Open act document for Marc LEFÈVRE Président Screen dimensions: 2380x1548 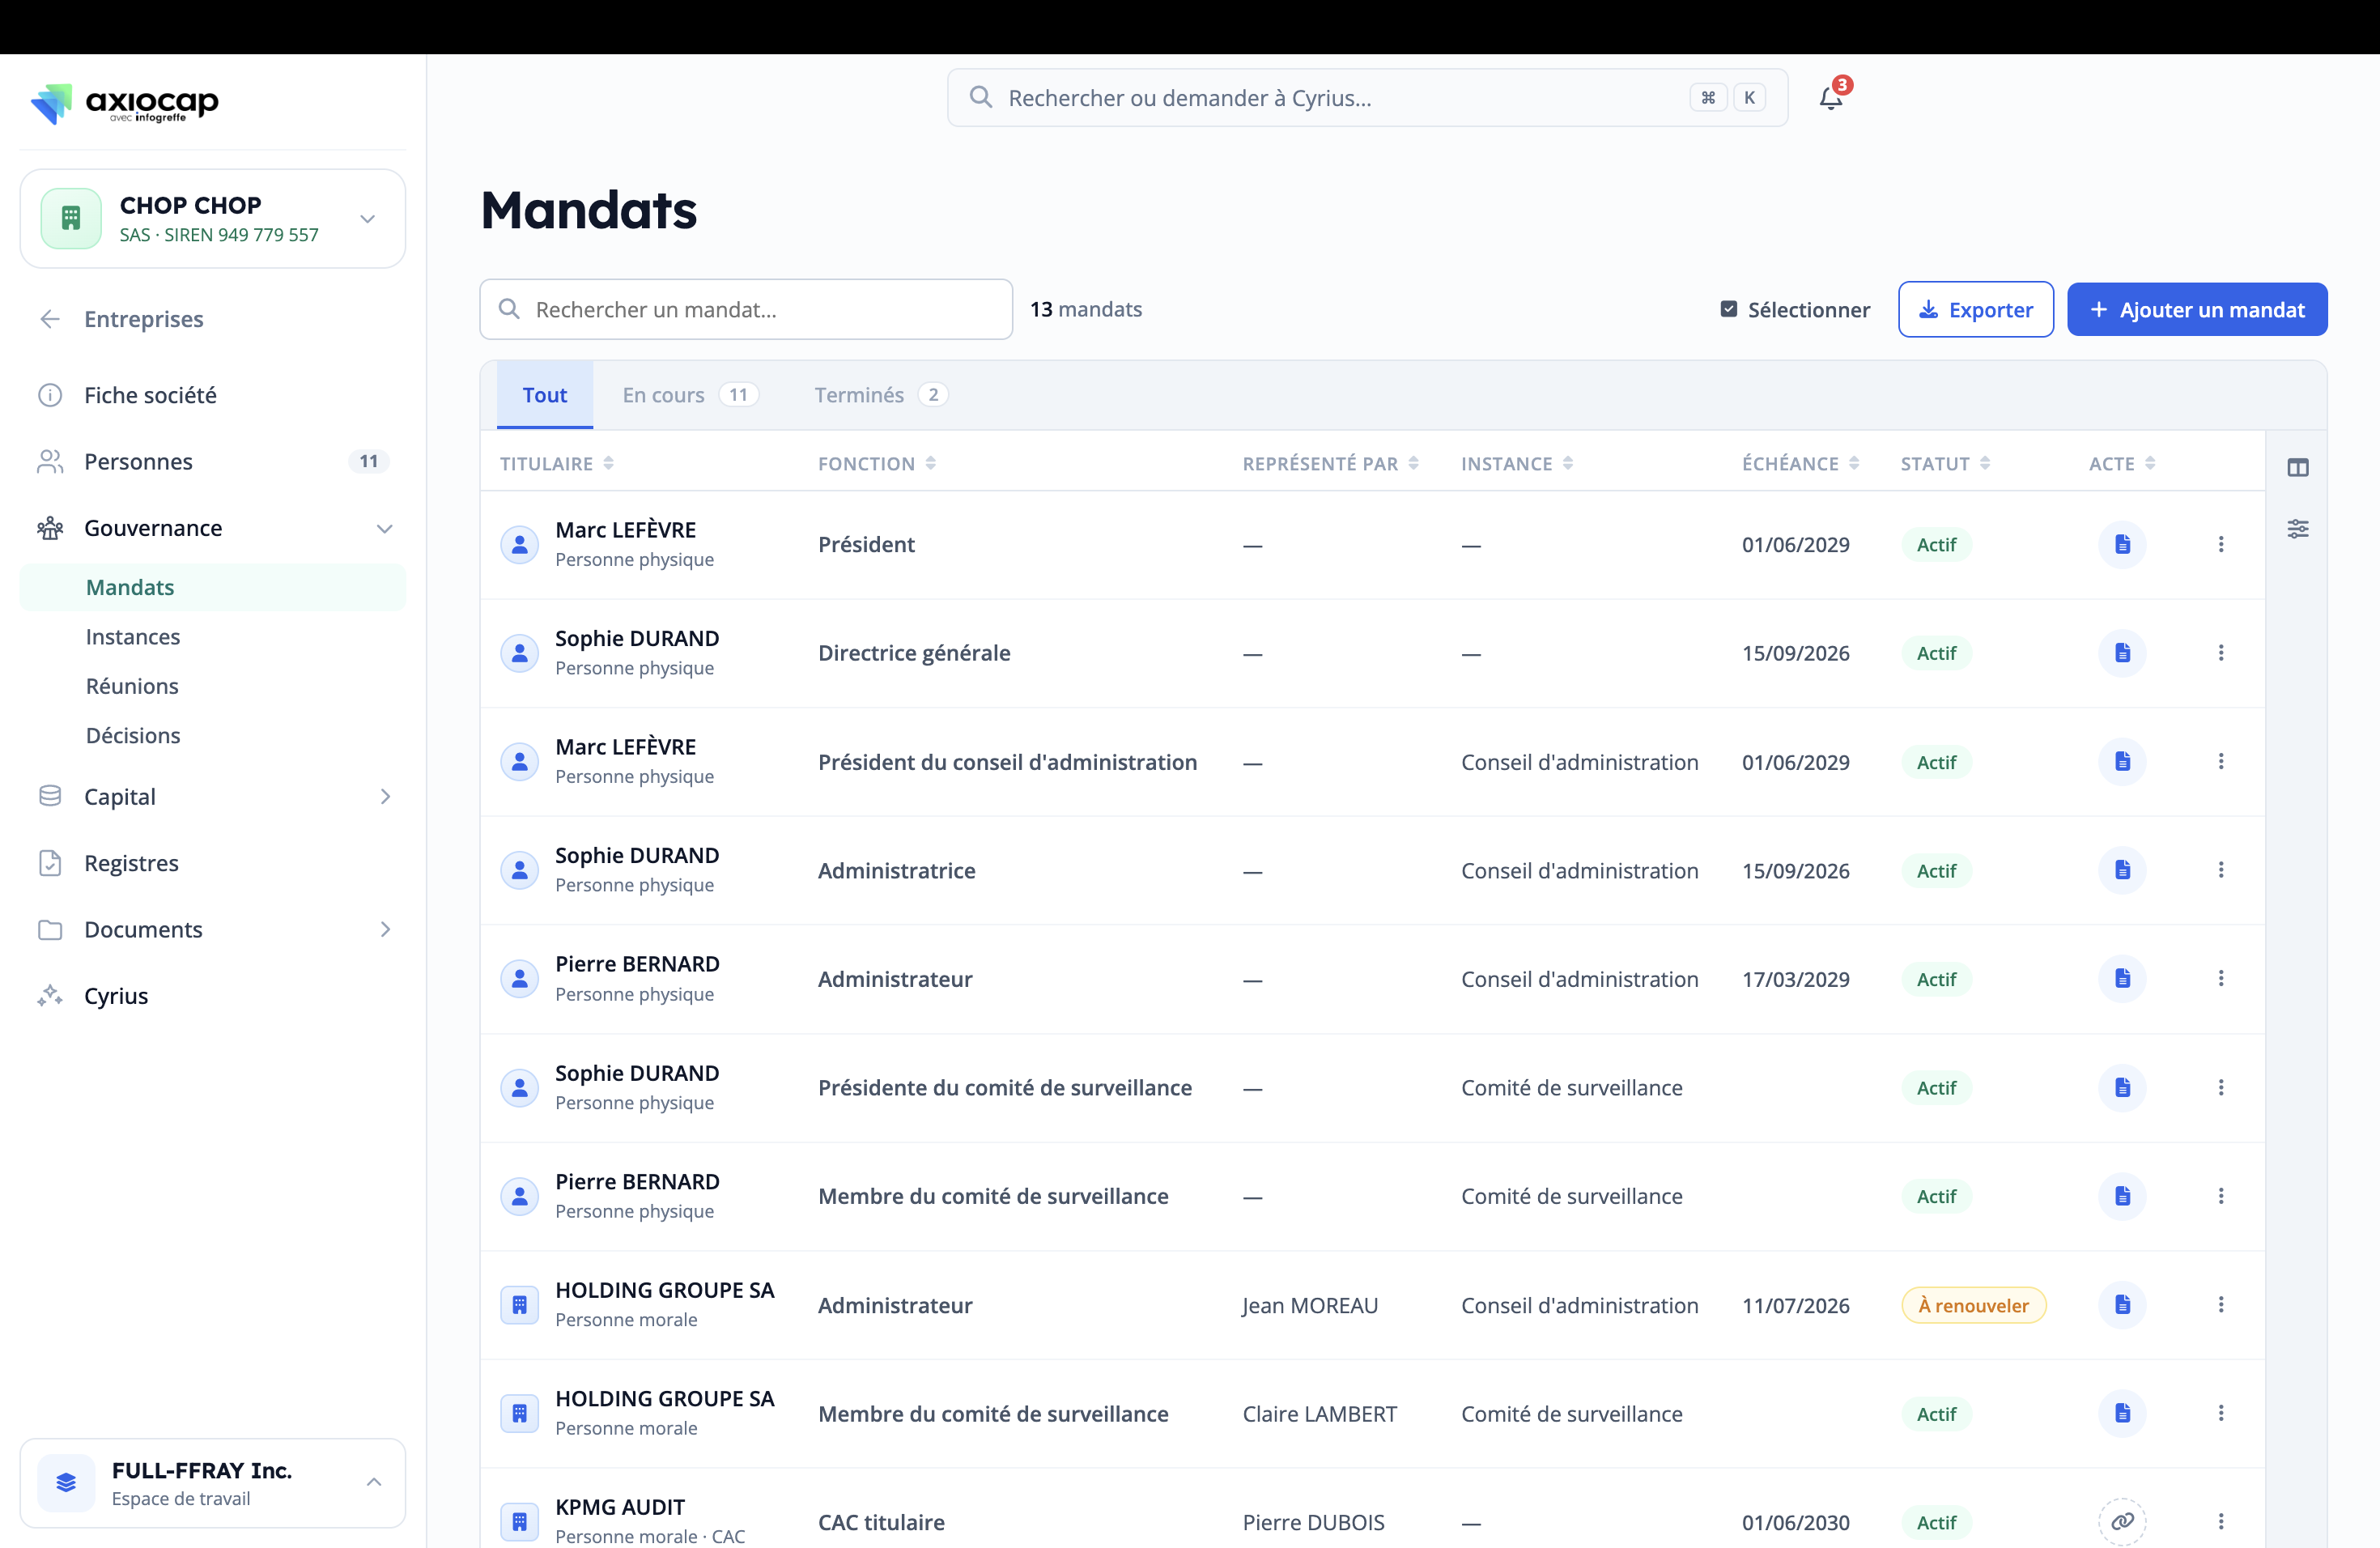point(2122,544)
